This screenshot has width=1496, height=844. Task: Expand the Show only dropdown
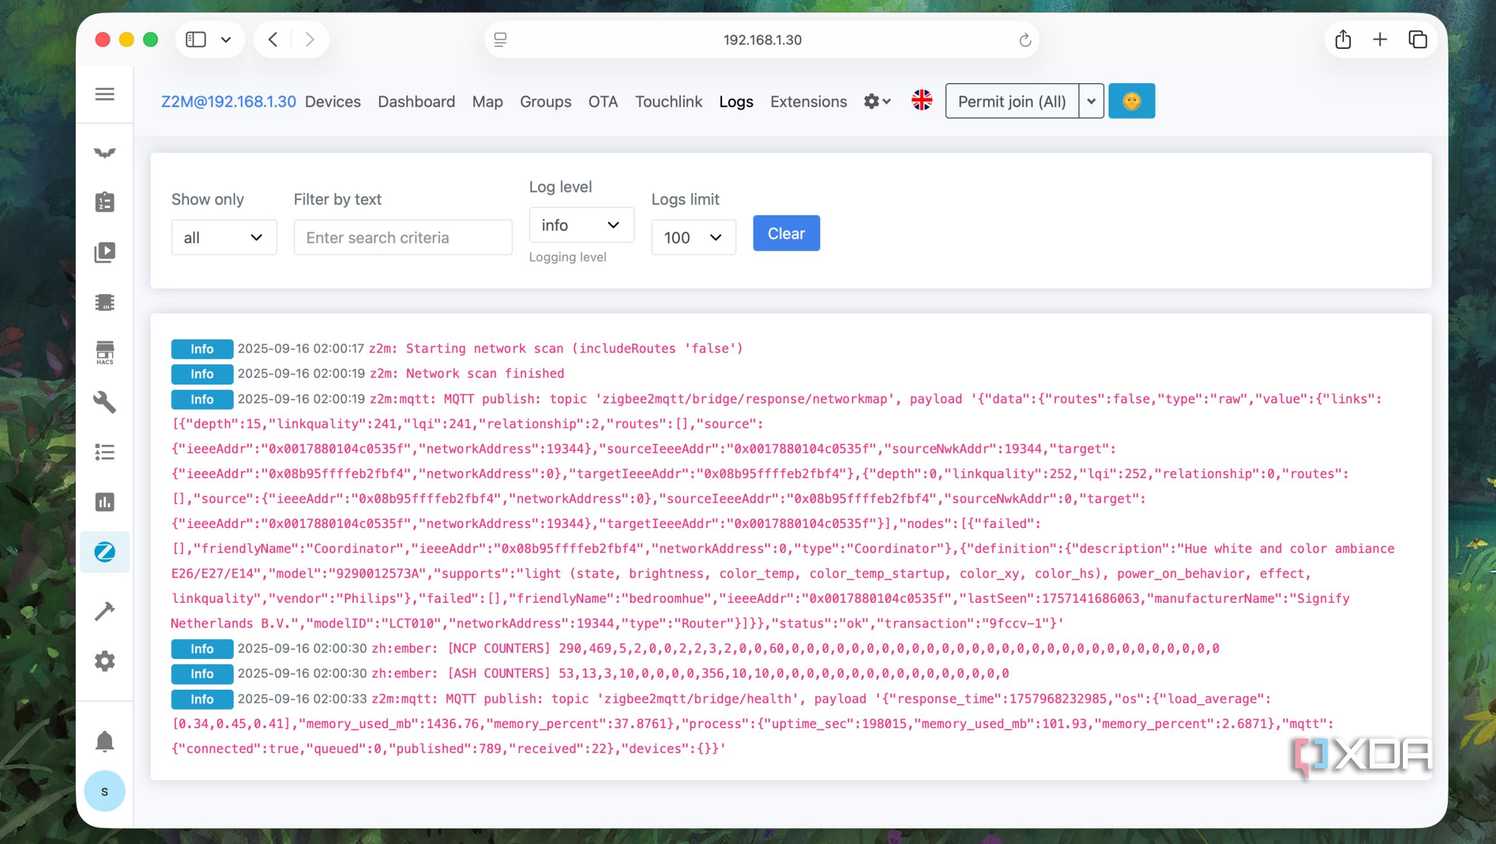coord(223,237)
